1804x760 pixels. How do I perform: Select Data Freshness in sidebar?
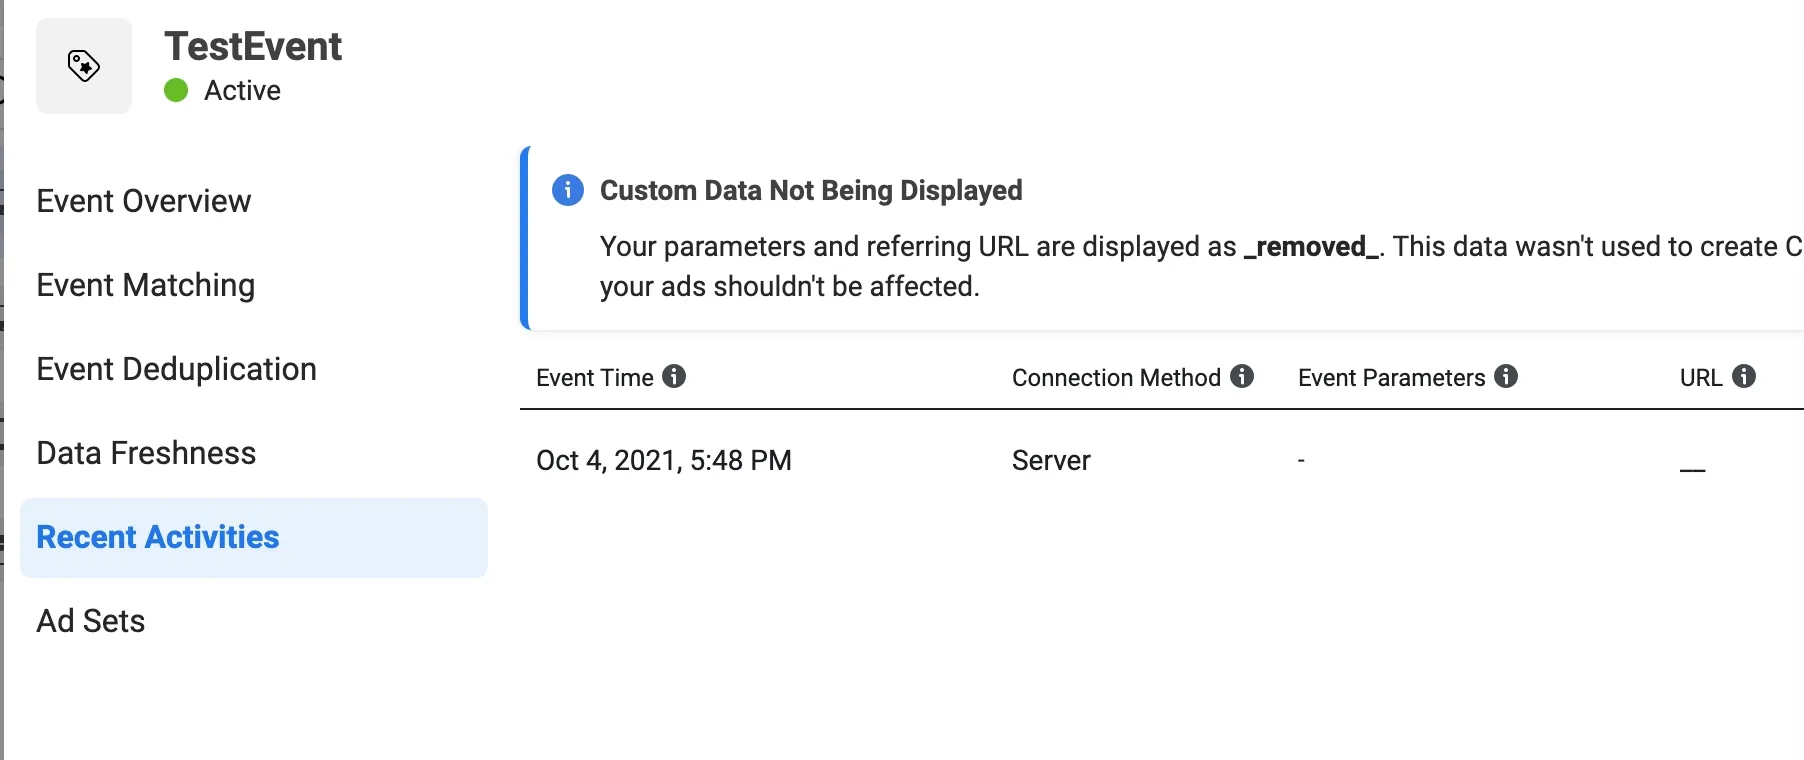[147, 453]
